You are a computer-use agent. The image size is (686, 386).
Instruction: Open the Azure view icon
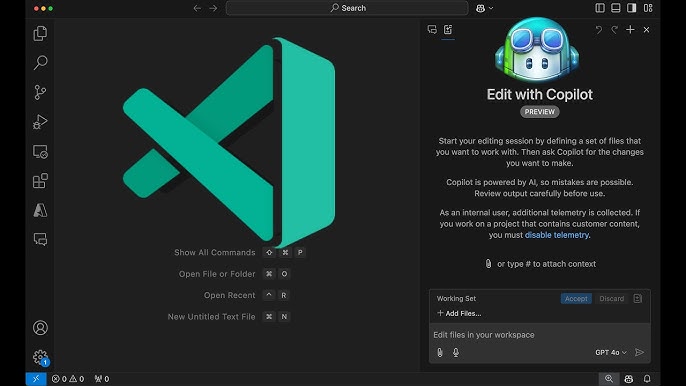(x=40, y=210)
